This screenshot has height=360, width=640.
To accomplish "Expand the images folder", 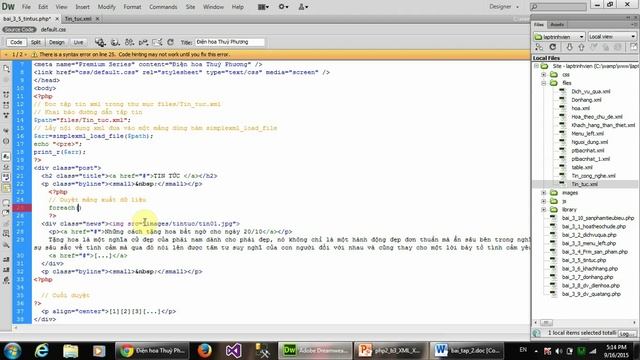I will (x=544, y=193).
